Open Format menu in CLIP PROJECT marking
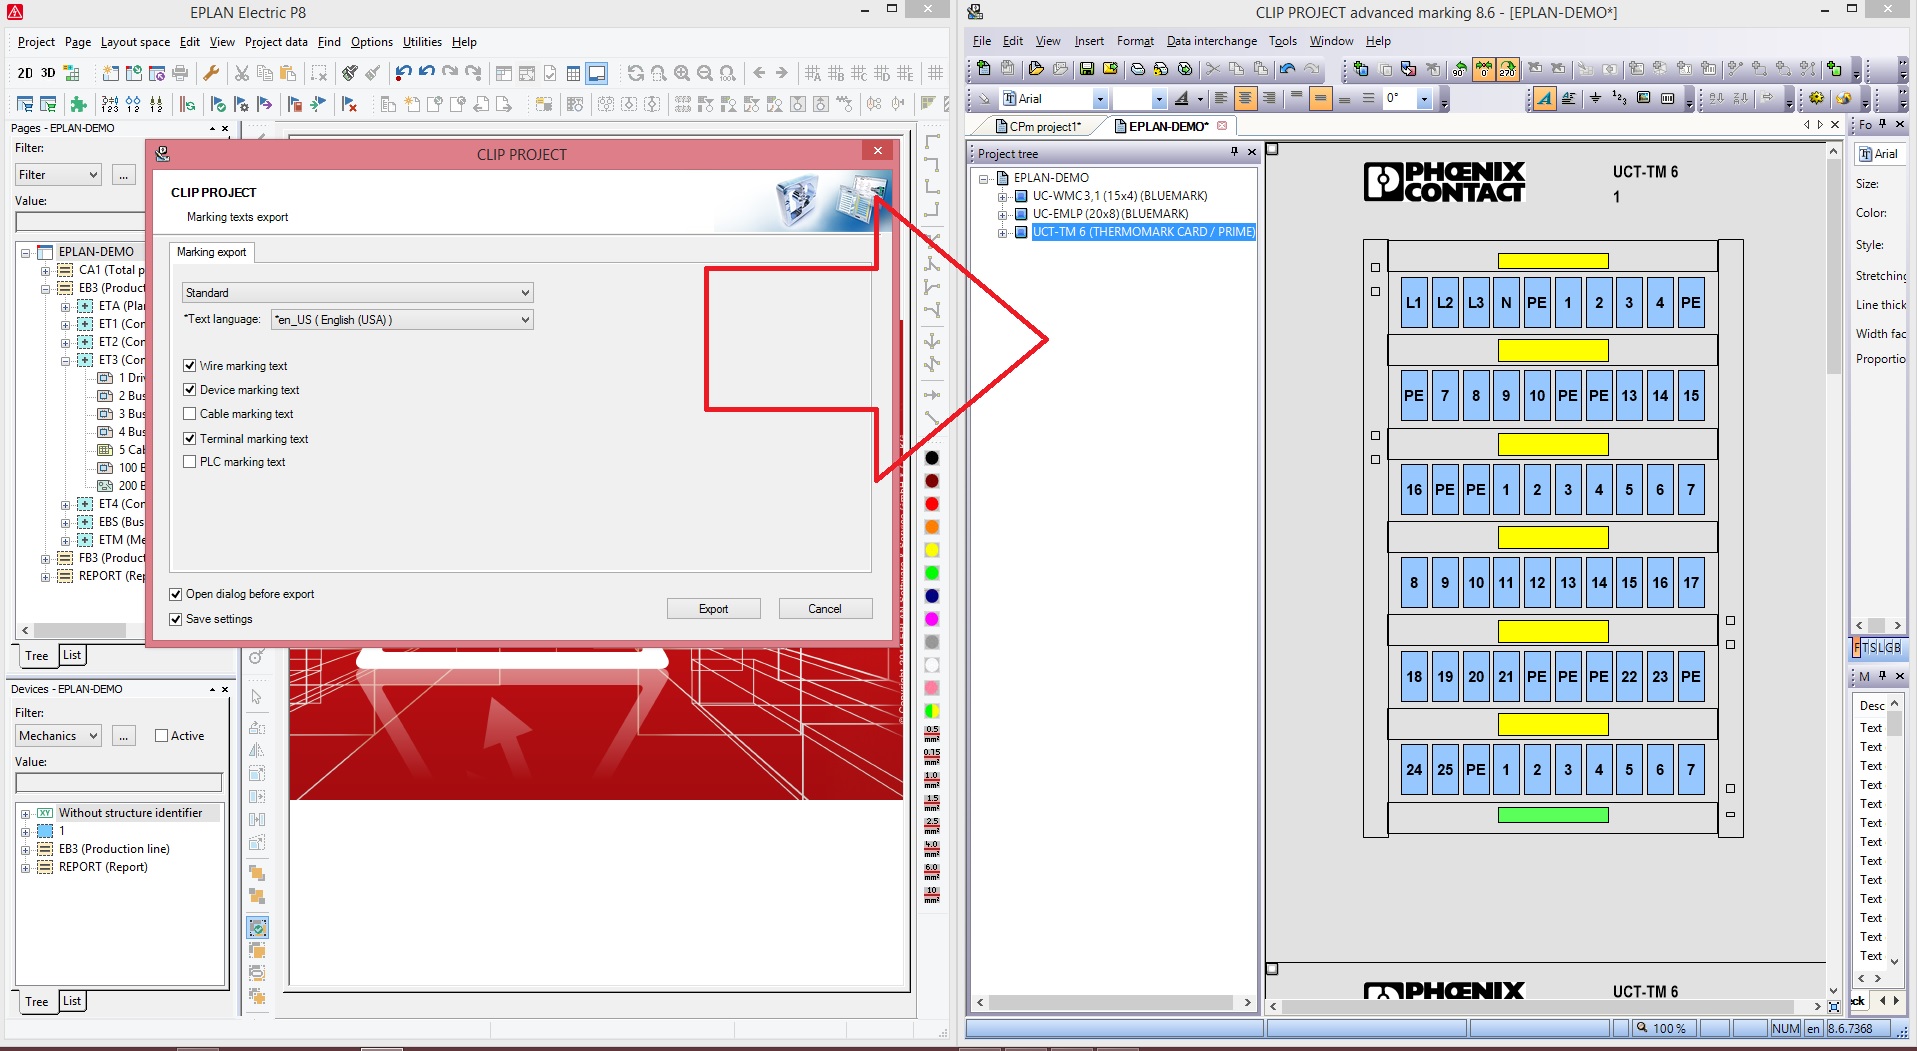1917x1051 pixels. click(1135, 41)
